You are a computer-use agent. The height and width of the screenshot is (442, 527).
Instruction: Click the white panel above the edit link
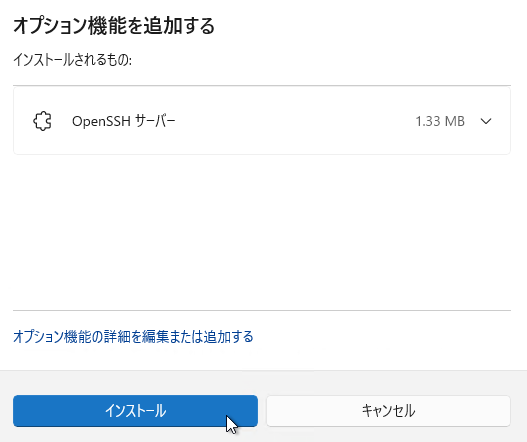[x=262, y=232]
